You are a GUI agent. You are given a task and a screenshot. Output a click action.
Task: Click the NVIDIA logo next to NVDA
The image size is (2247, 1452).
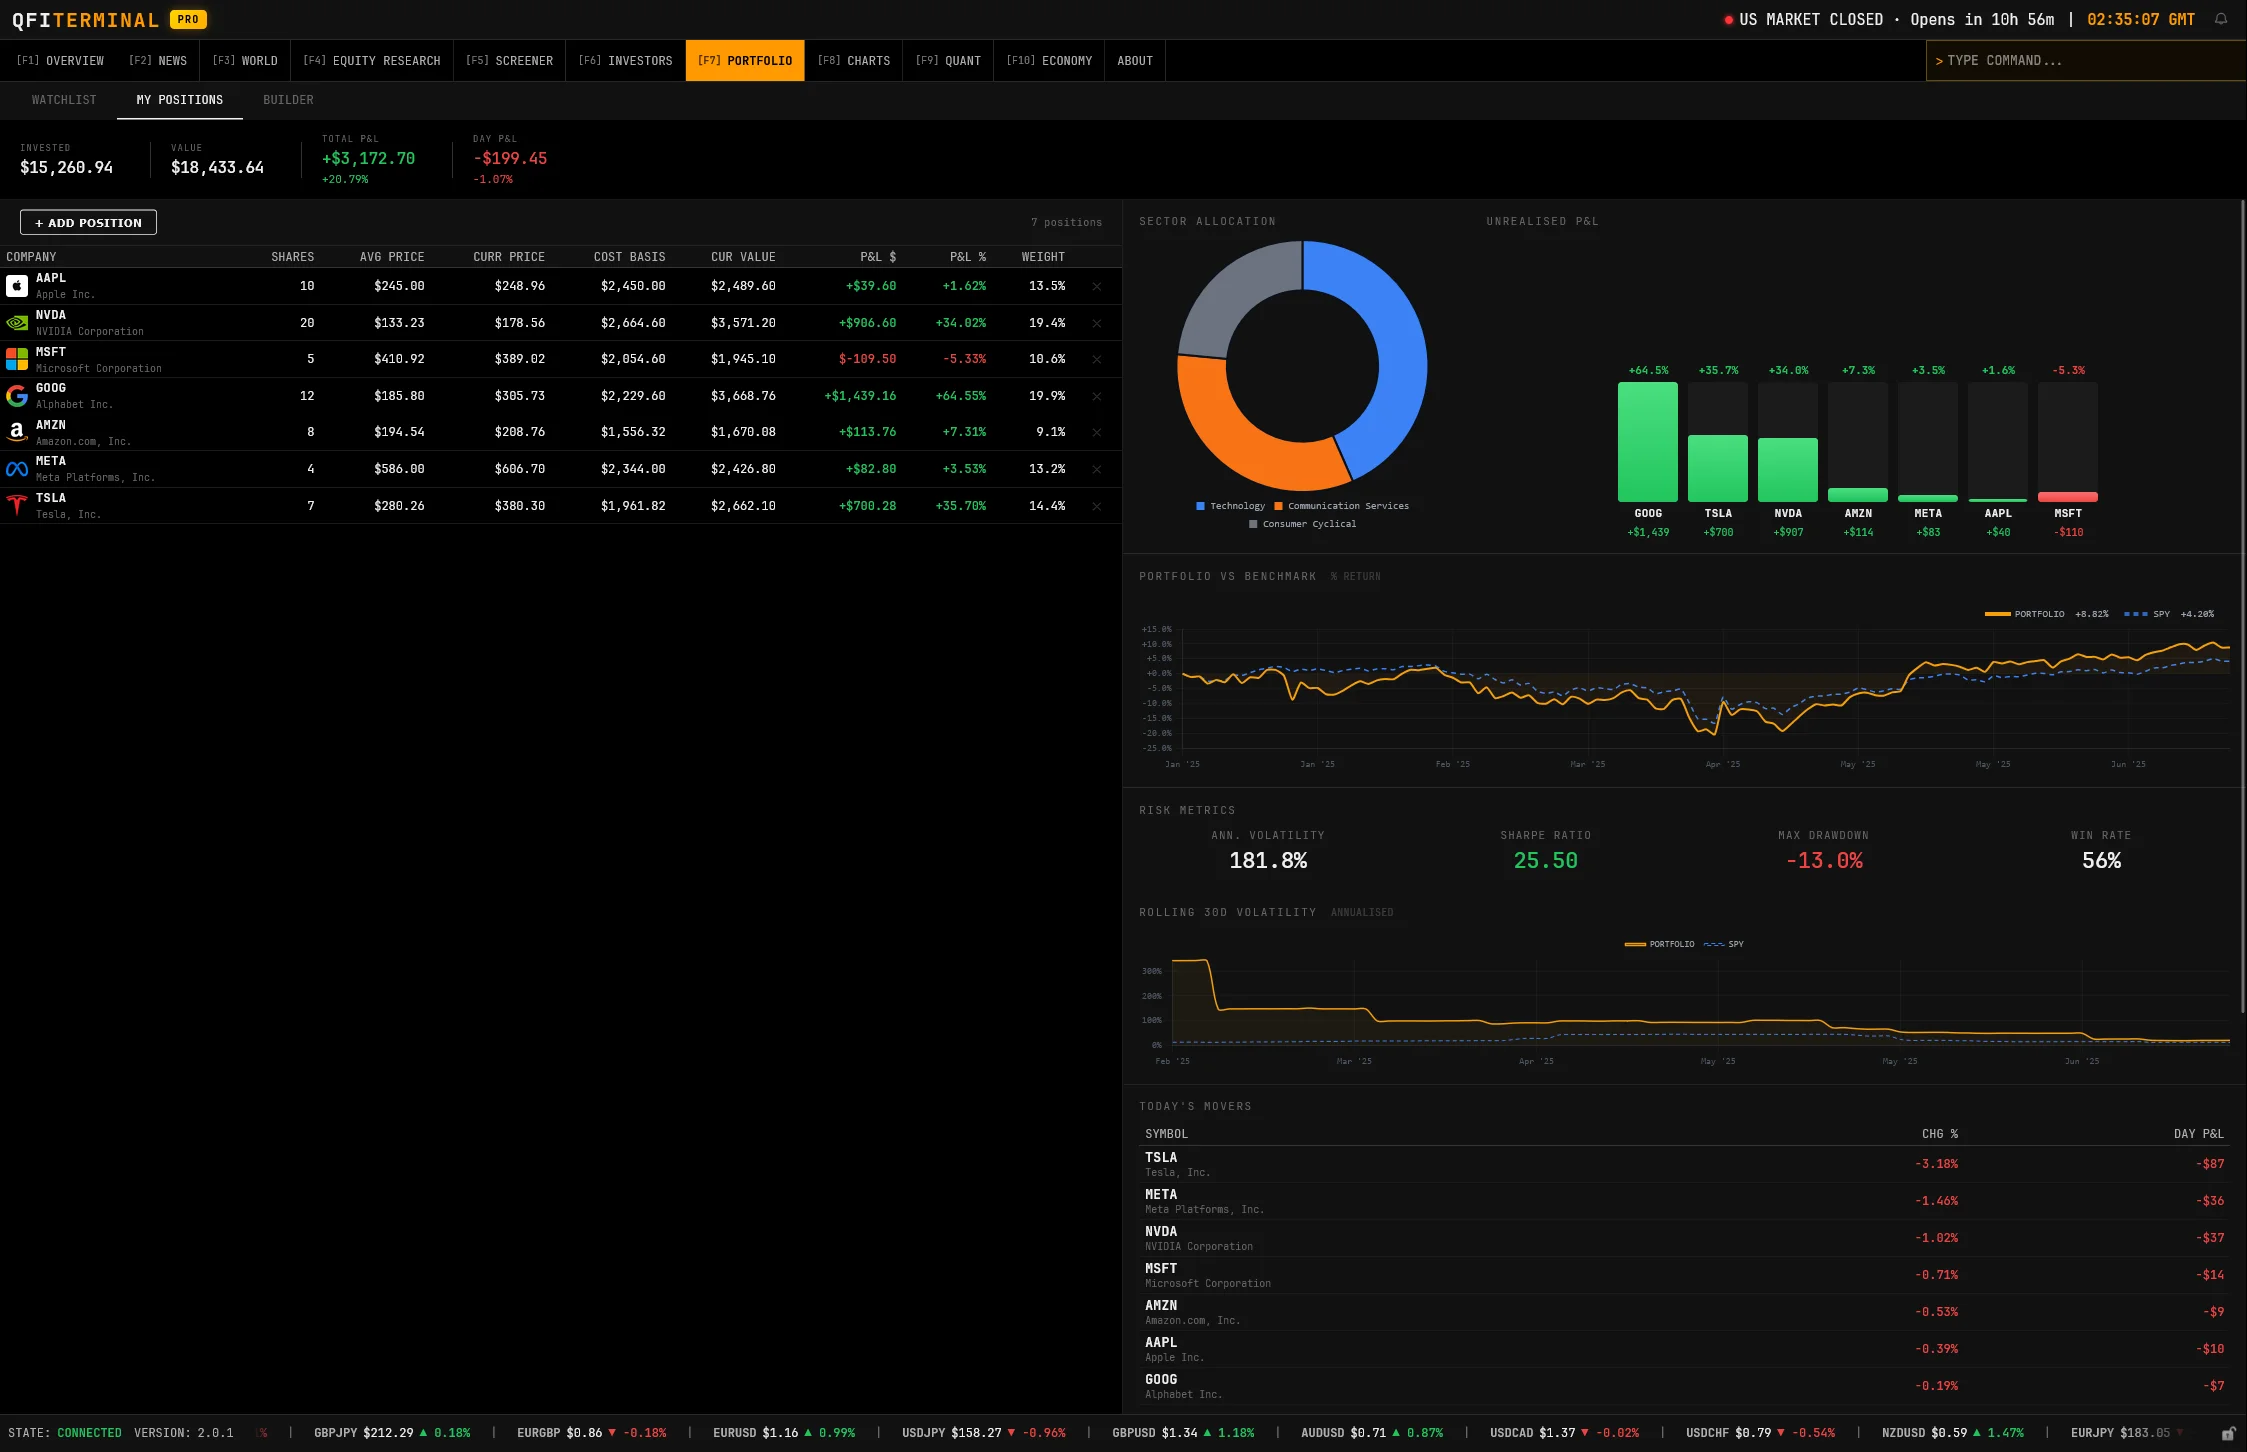pos(17,323)
